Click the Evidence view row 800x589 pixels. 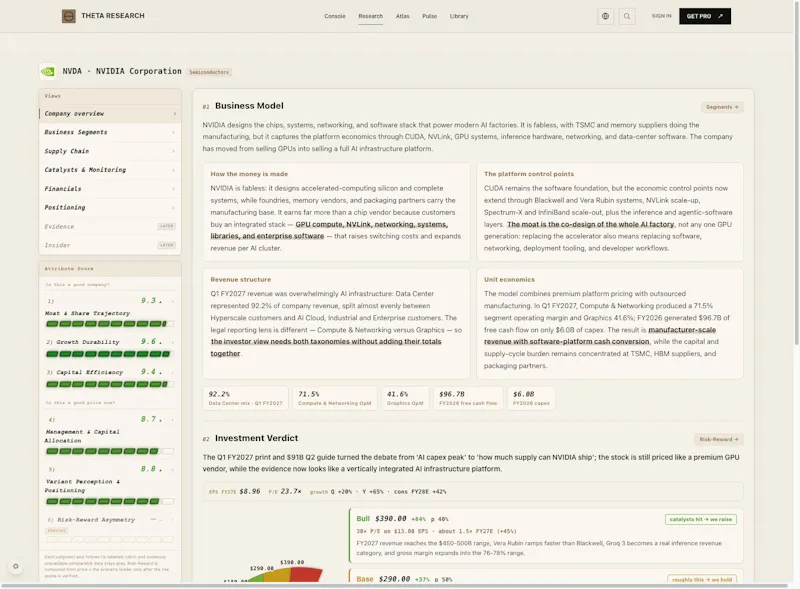coord(110,227)
